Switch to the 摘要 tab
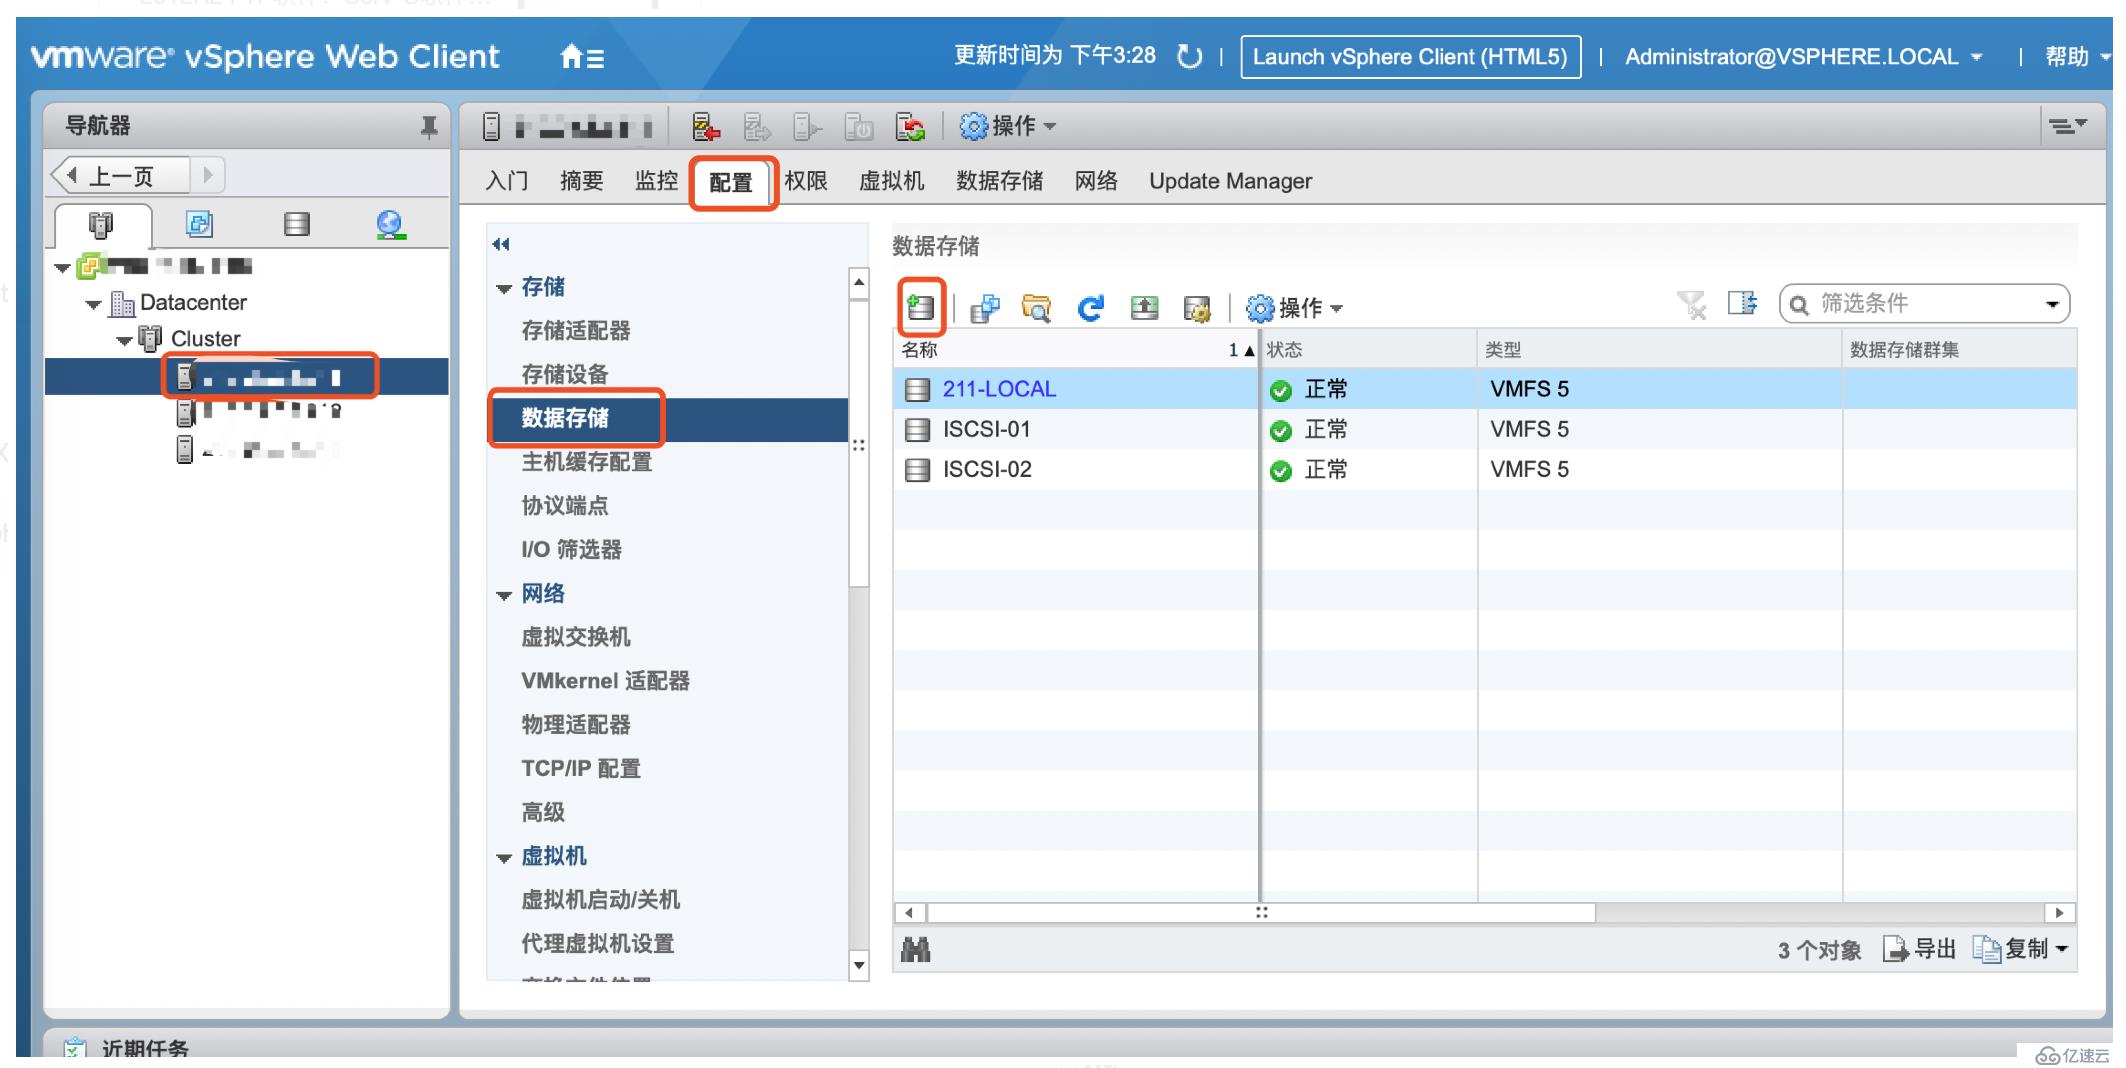The image size is (2126, 1068). [582, 181]
